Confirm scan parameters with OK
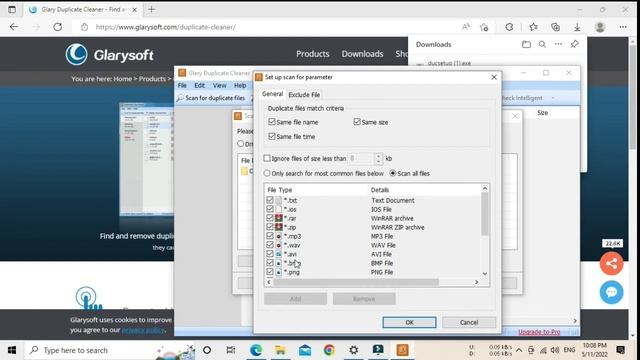The width and height of the screenshot is (640, 360). 409,322
